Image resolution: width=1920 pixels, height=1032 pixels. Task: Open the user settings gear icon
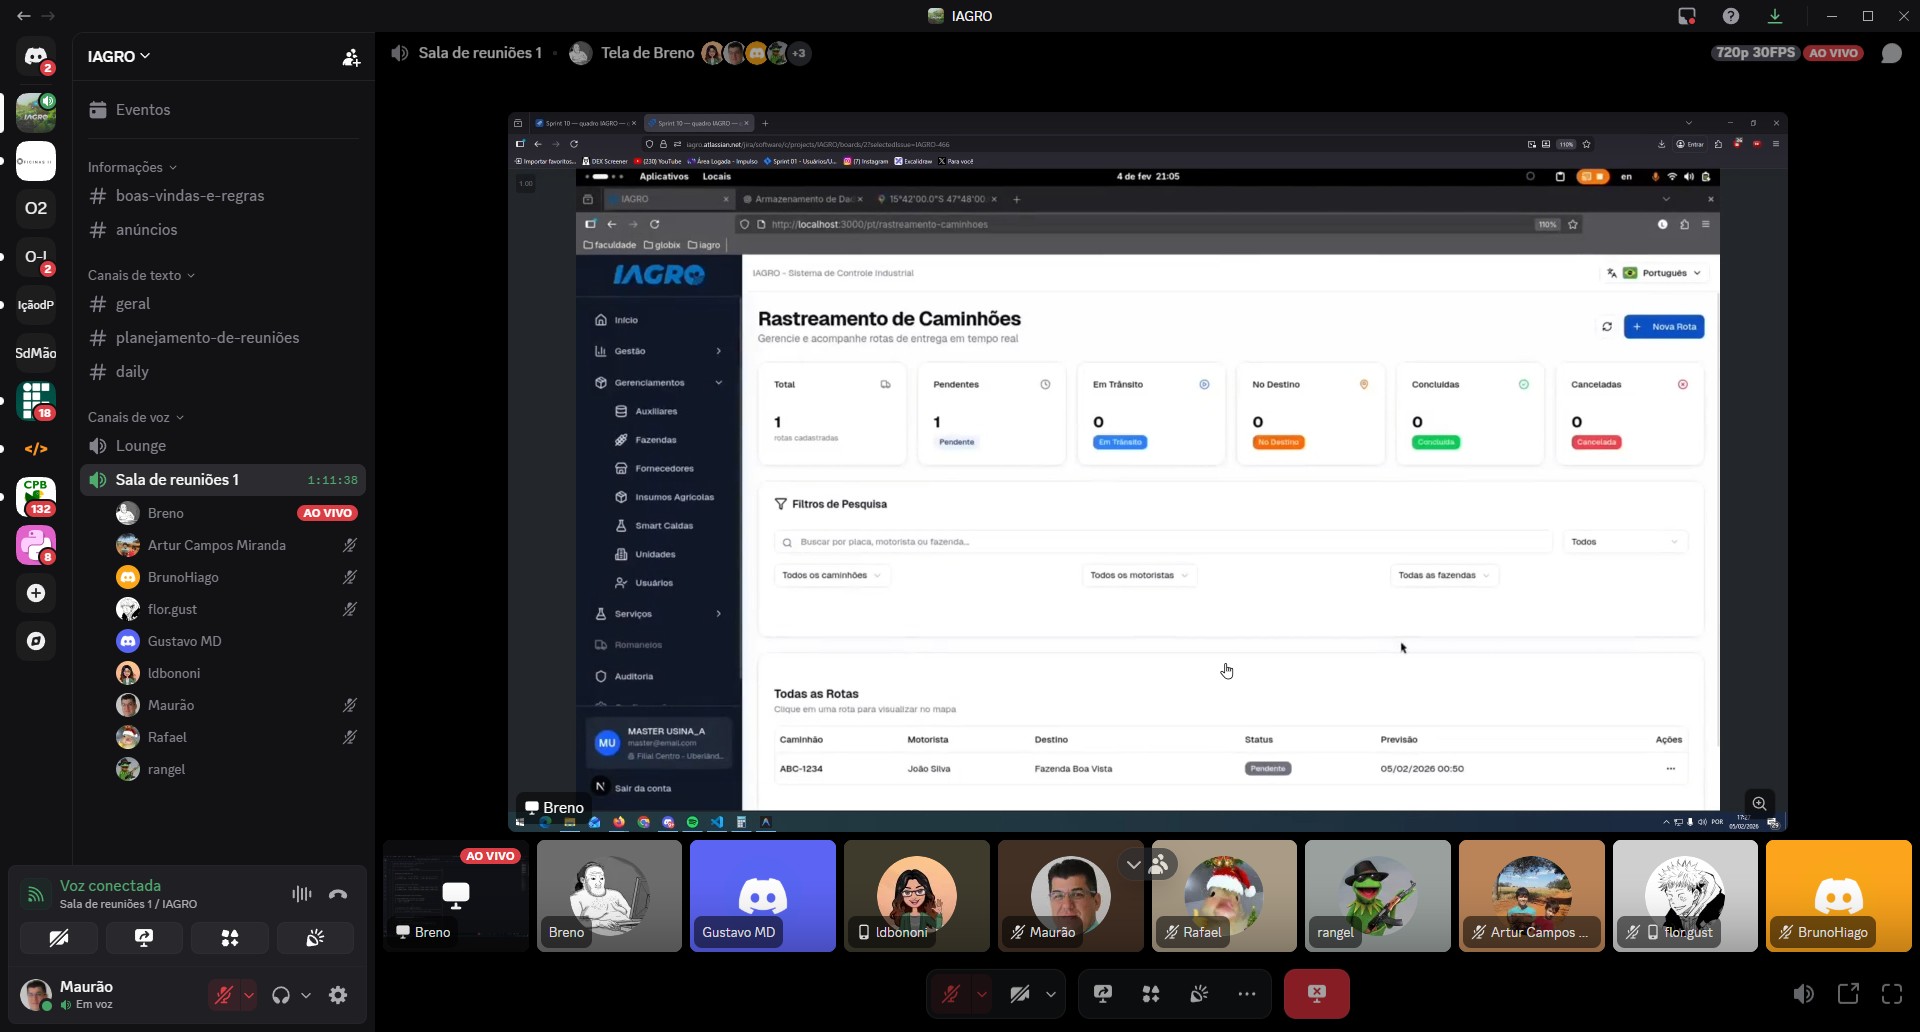coord(338,995)
